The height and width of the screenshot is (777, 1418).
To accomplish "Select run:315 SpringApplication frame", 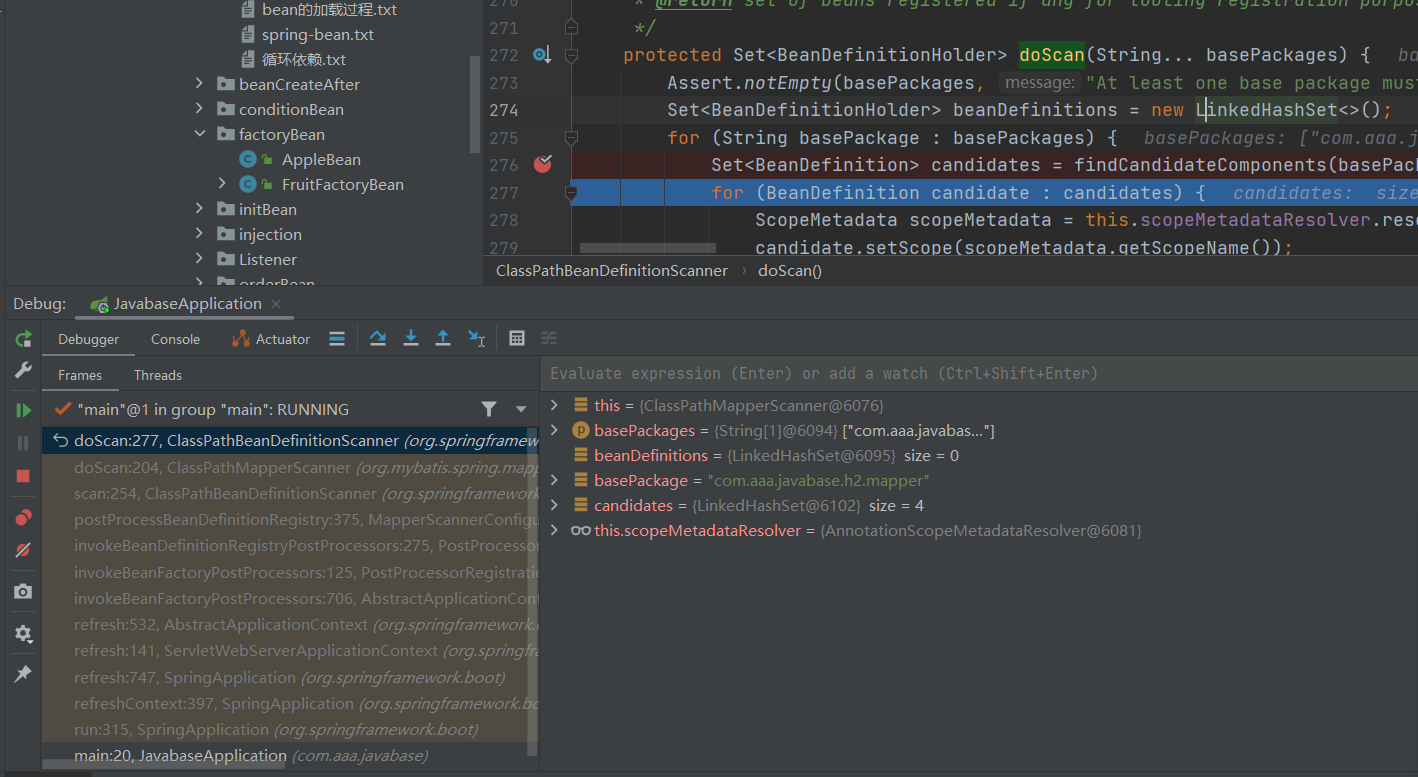I will [290, 729].
